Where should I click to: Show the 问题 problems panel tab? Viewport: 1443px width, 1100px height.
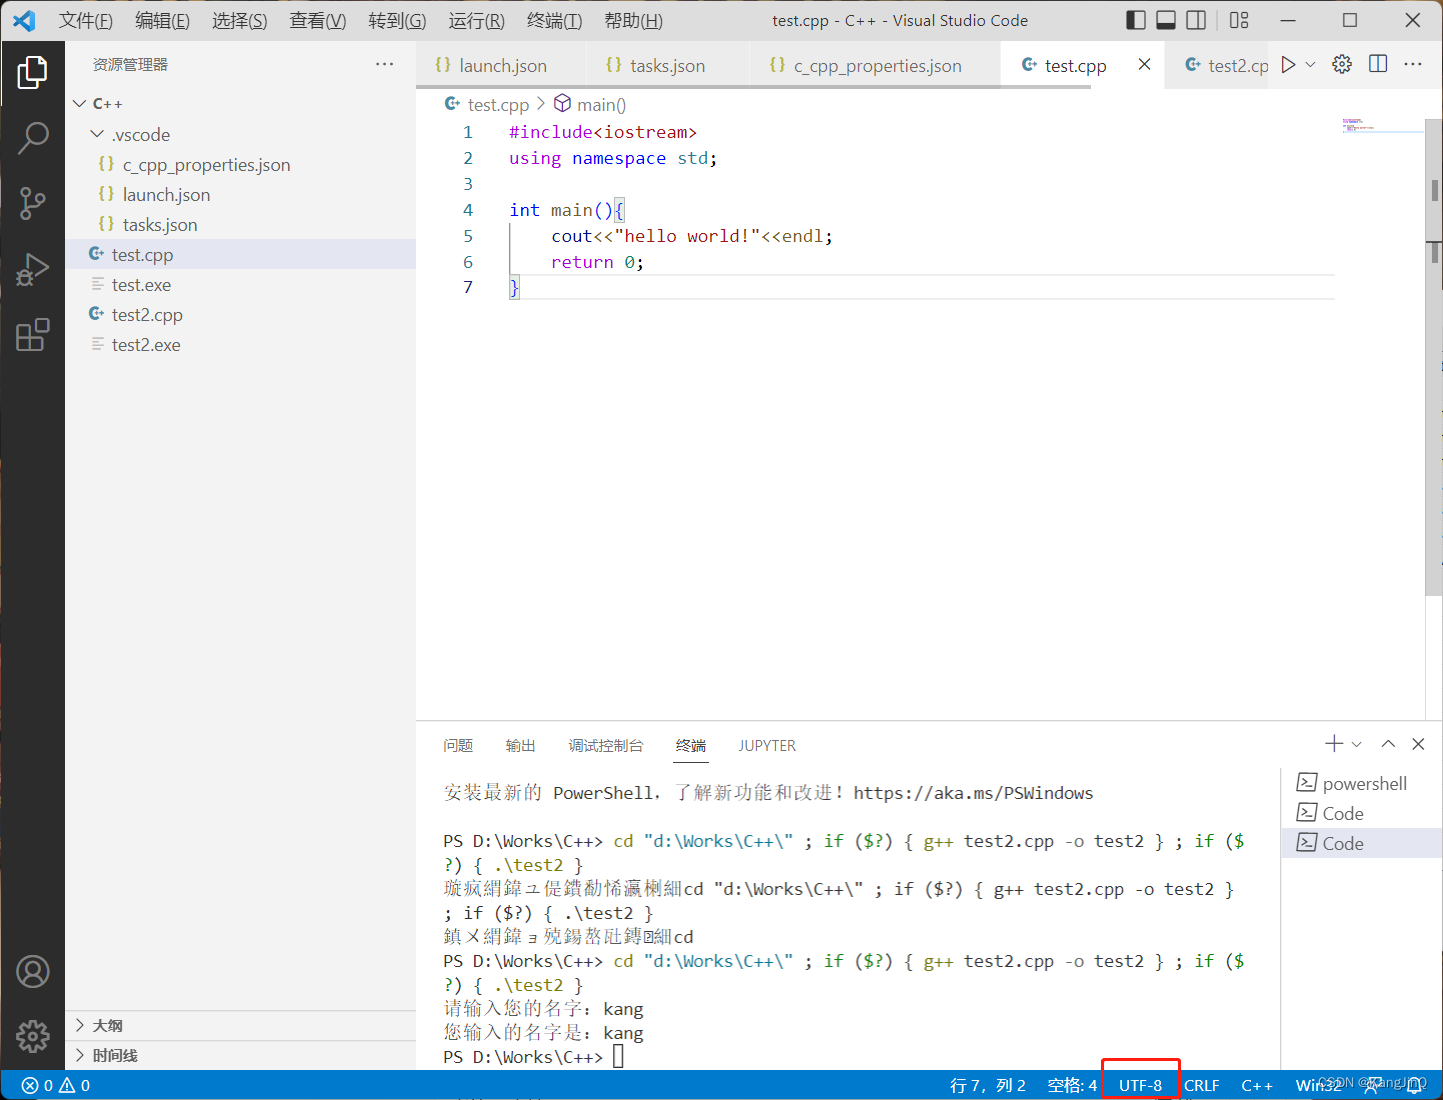point(458,745)
